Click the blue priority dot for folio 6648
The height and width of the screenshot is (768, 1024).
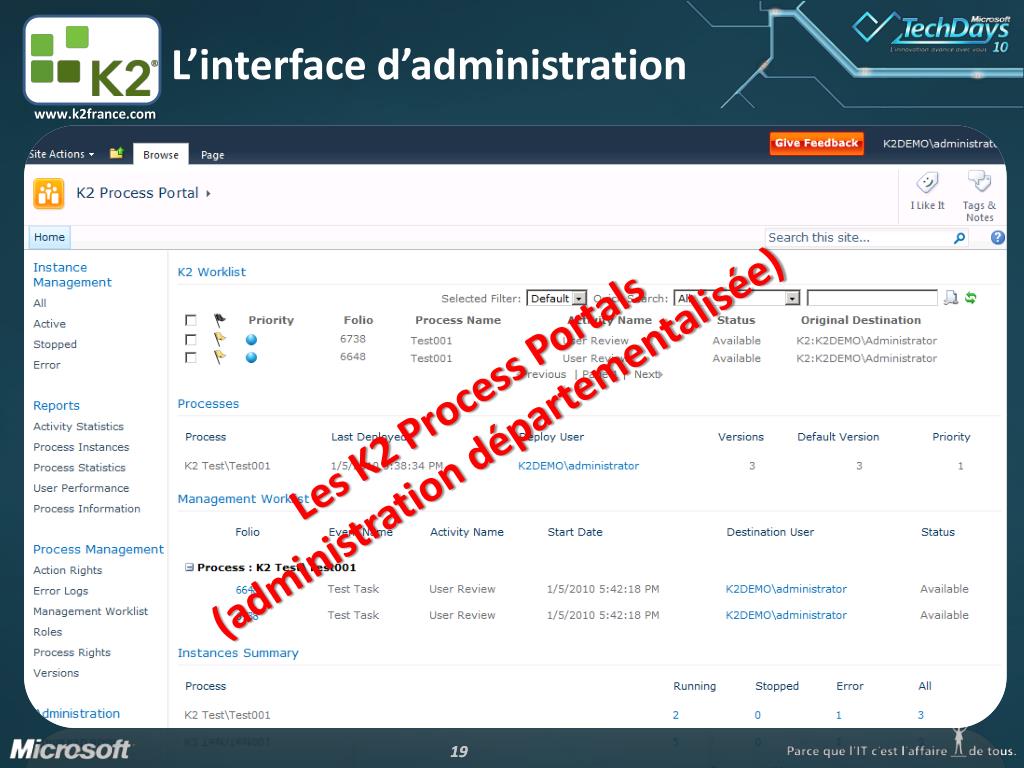251,357
